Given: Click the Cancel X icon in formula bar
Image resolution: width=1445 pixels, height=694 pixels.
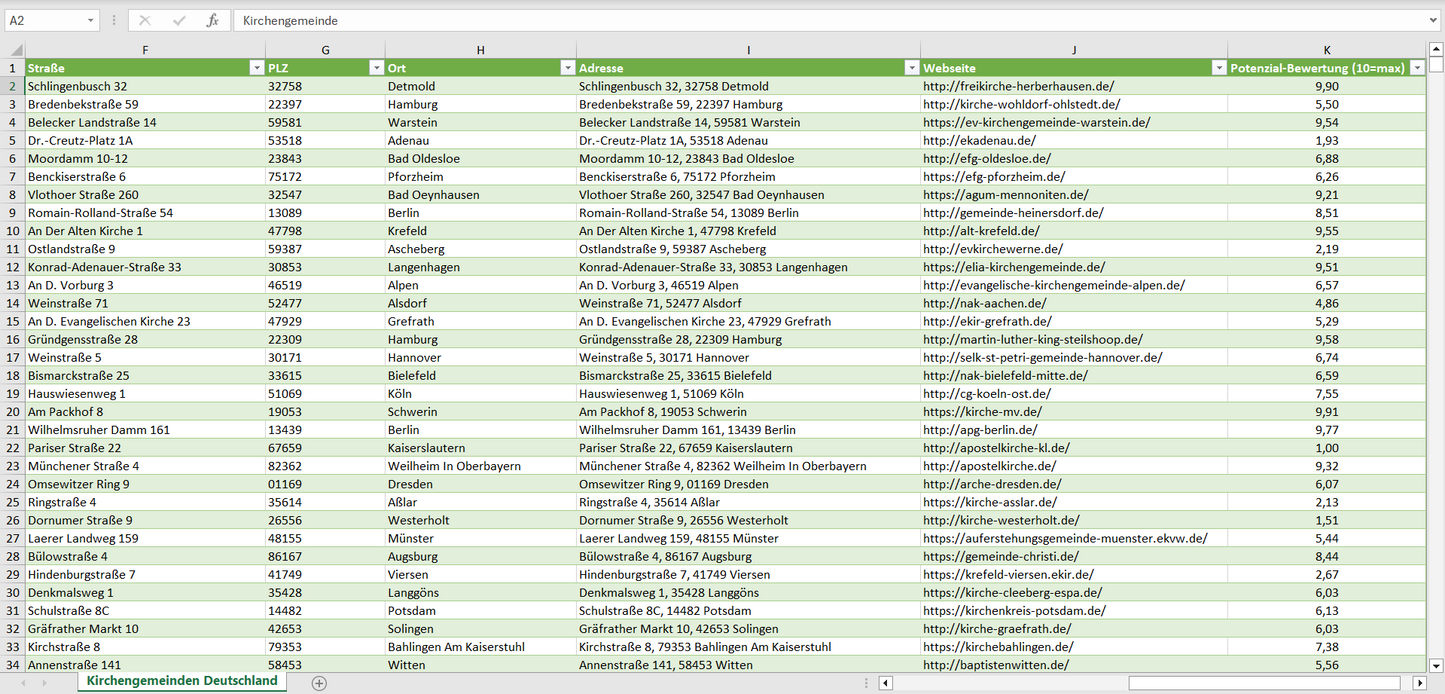Looking at the screenshot, I should tap(145, 20).
